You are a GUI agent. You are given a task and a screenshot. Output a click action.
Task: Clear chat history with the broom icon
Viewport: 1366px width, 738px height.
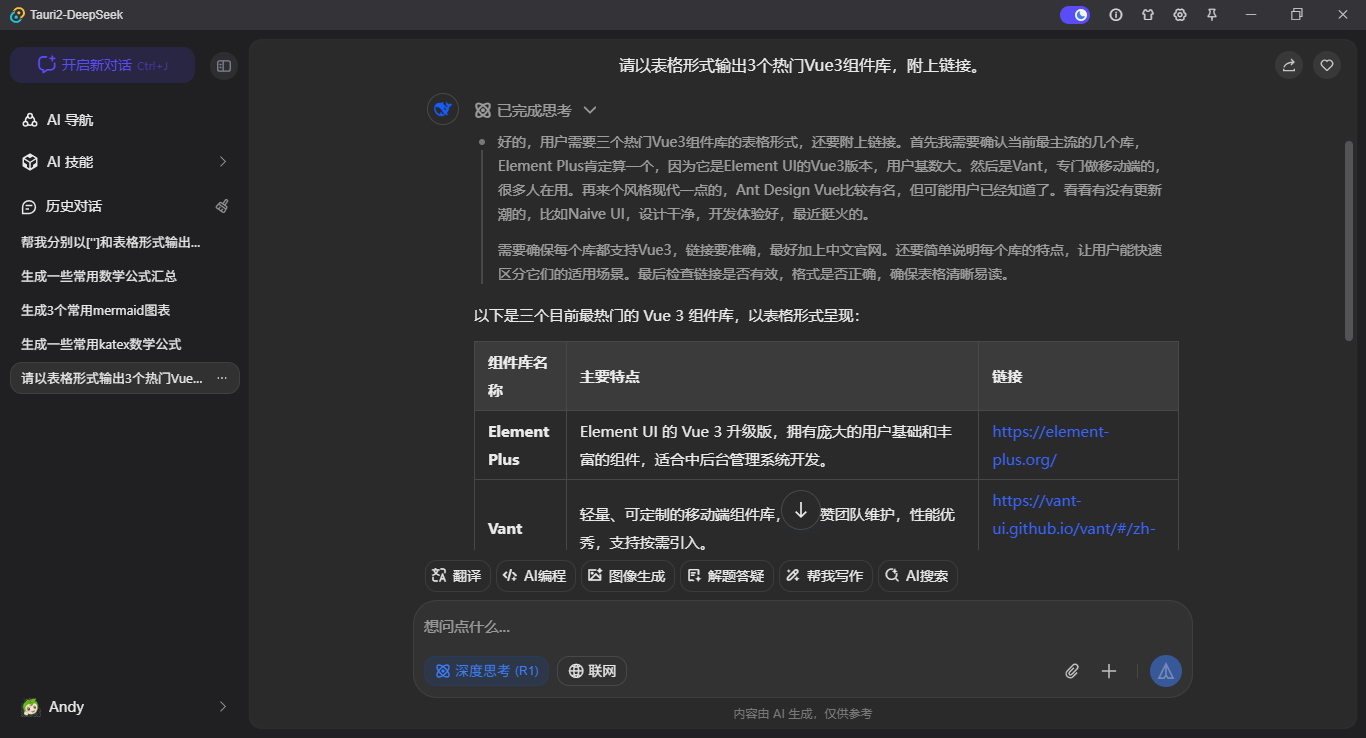(x=222, y=206)
